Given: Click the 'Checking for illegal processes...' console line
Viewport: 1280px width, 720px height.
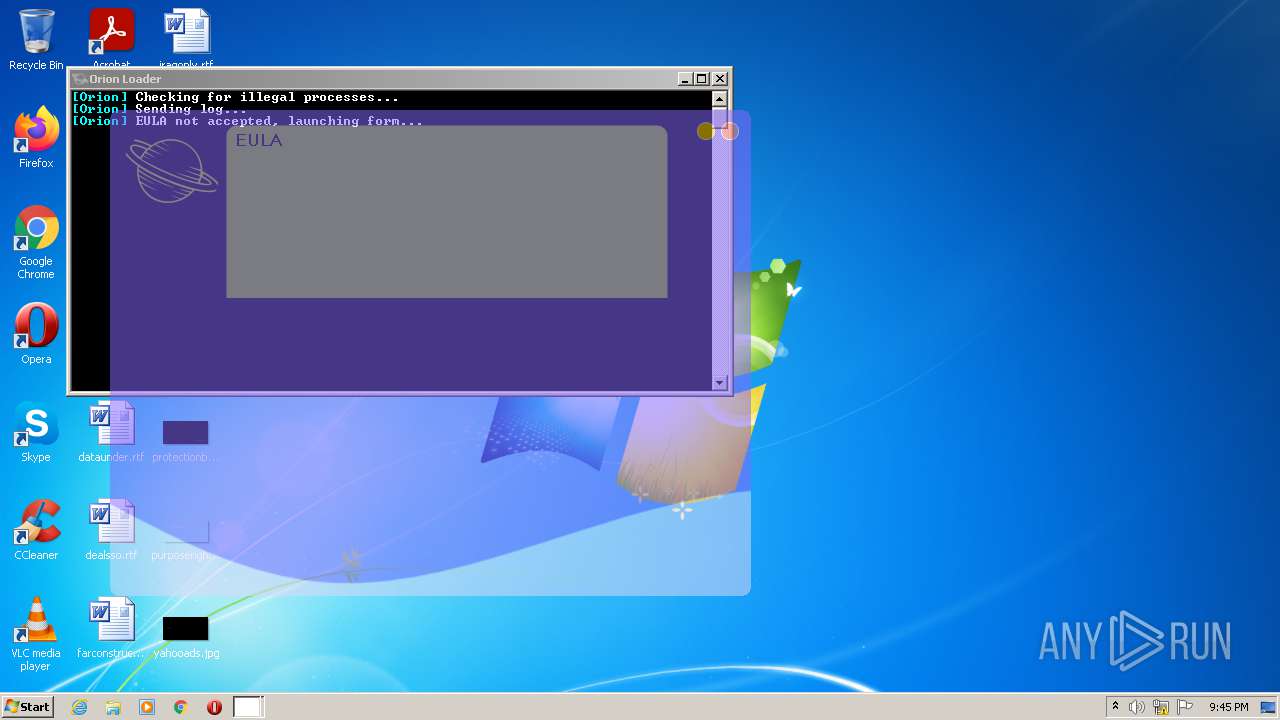Looking at the screenshot, I should coord(267,97).
